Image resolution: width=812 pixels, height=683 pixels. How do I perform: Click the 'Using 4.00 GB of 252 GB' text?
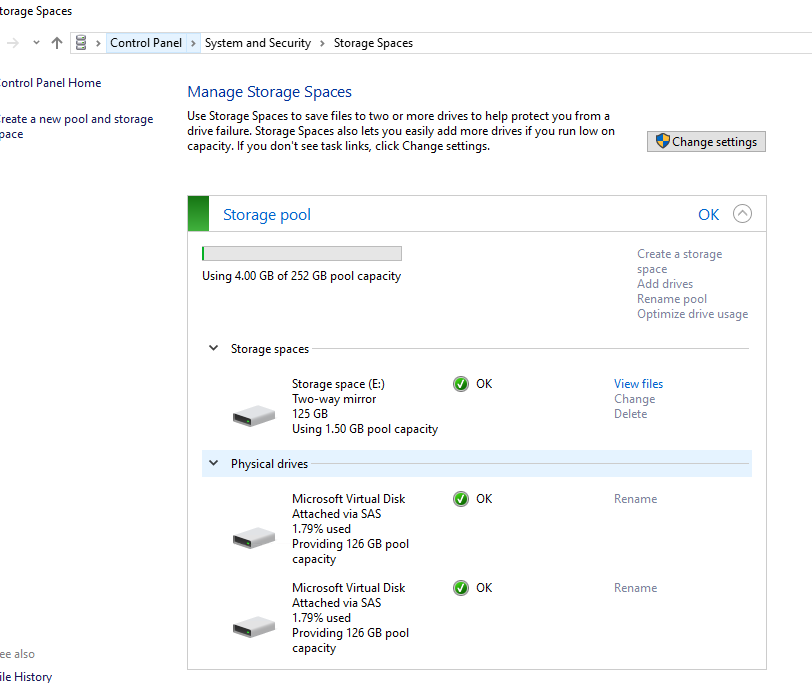pyautogui.click(x=301, y=276)
